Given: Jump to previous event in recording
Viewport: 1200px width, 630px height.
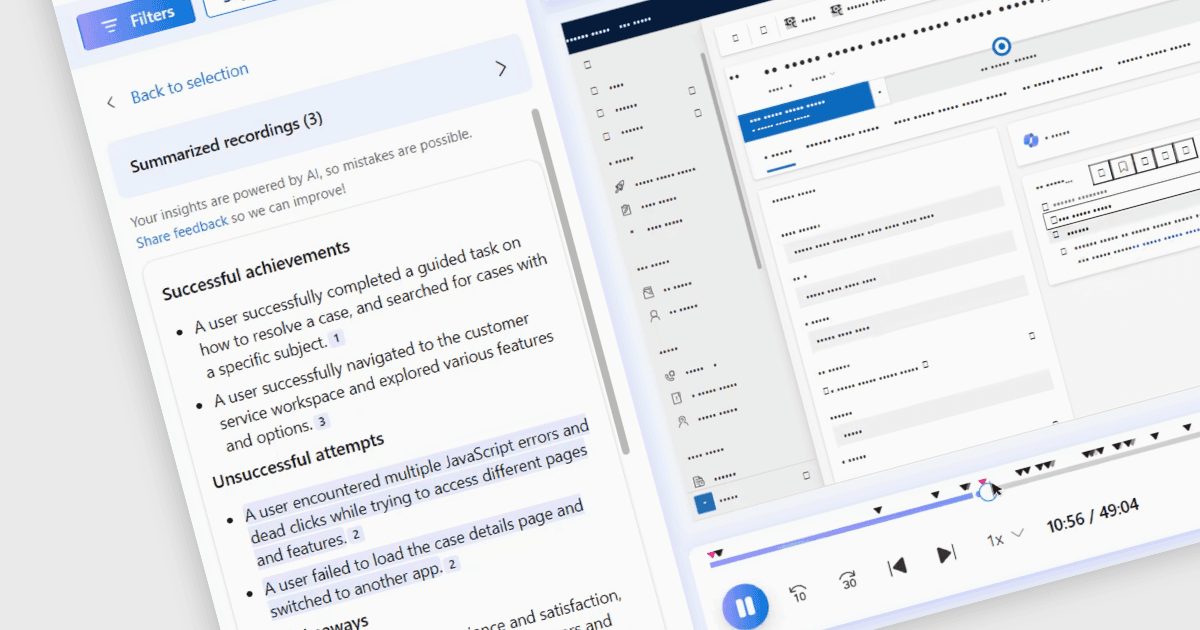Looking at the screenshot, I should click(x=897, y=567).
